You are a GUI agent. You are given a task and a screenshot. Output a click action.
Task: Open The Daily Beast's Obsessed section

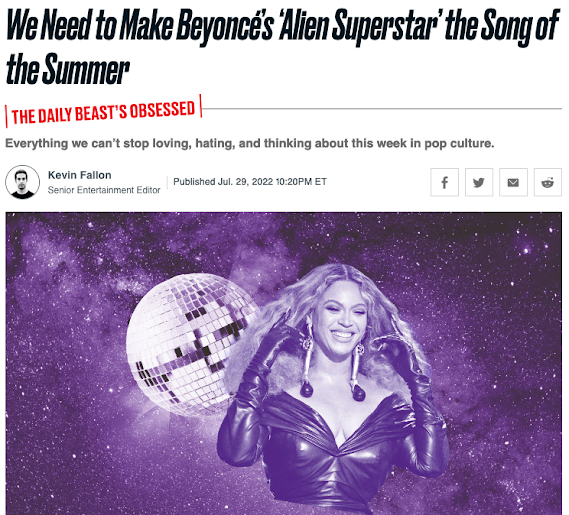[x=103, y=112]
